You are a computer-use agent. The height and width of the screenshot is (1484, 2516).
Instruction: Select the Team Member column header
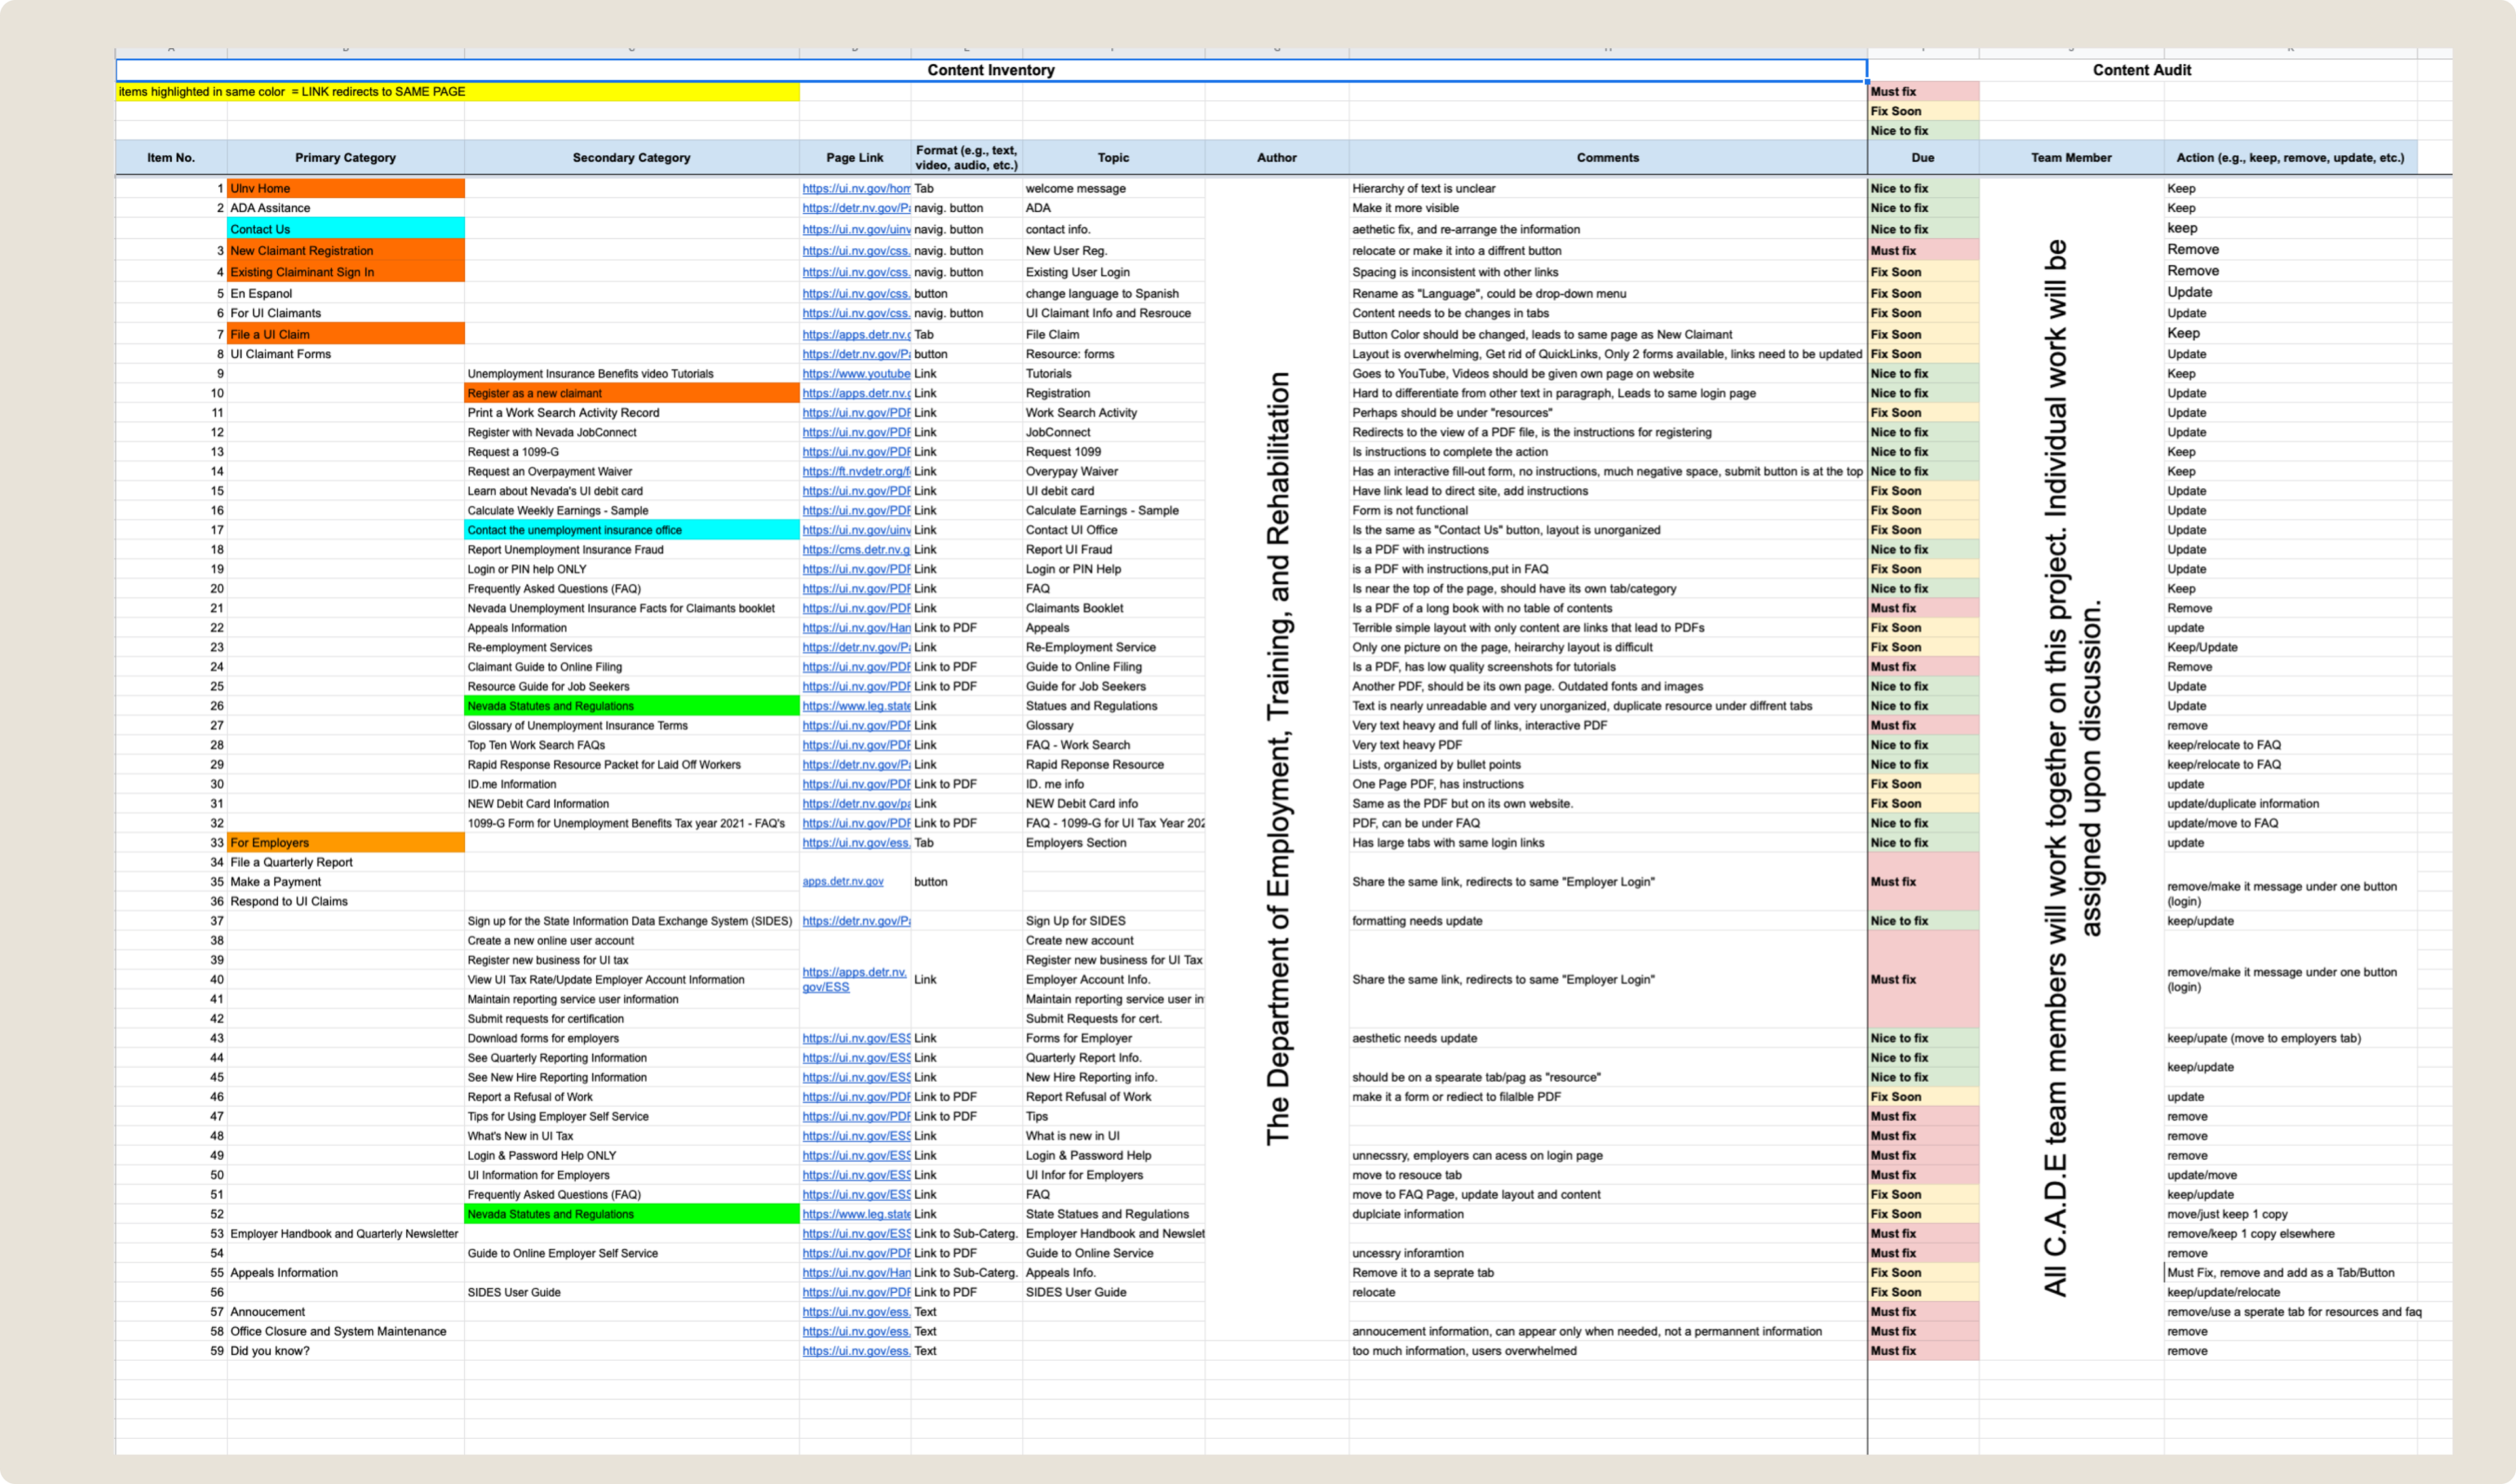click(2071, 157)
